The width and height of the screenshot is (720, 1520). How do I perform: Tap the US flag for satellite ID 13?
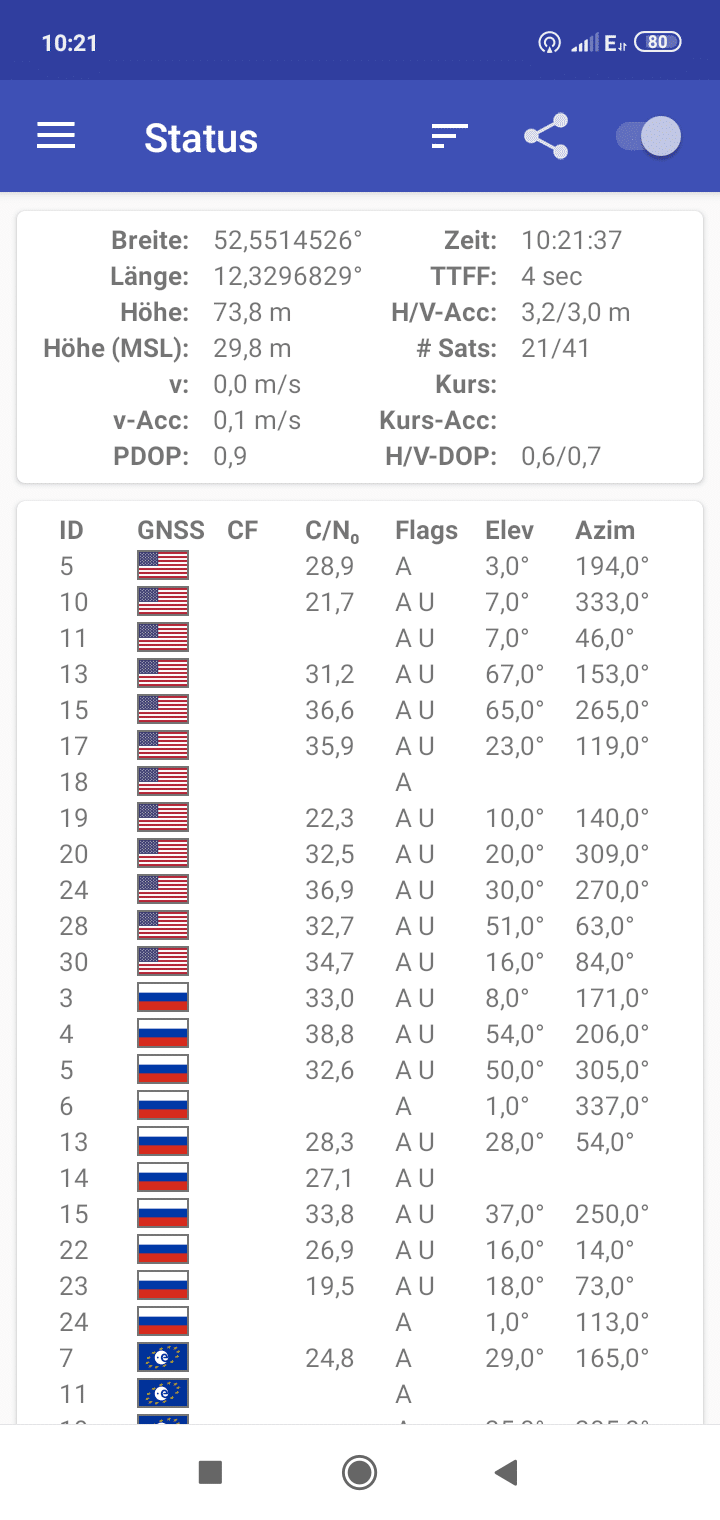point(163,673)
